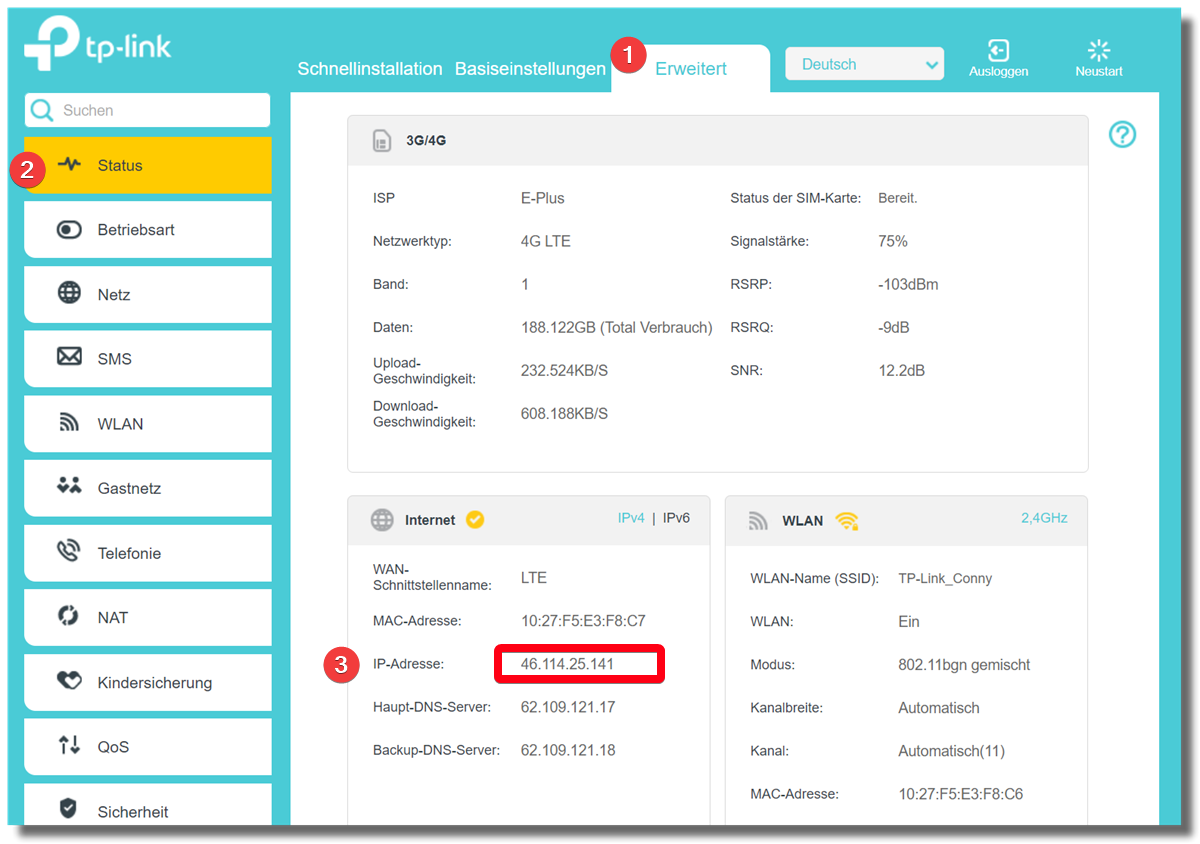
Task: Click the tp-link logo
Action: [98, 46]
